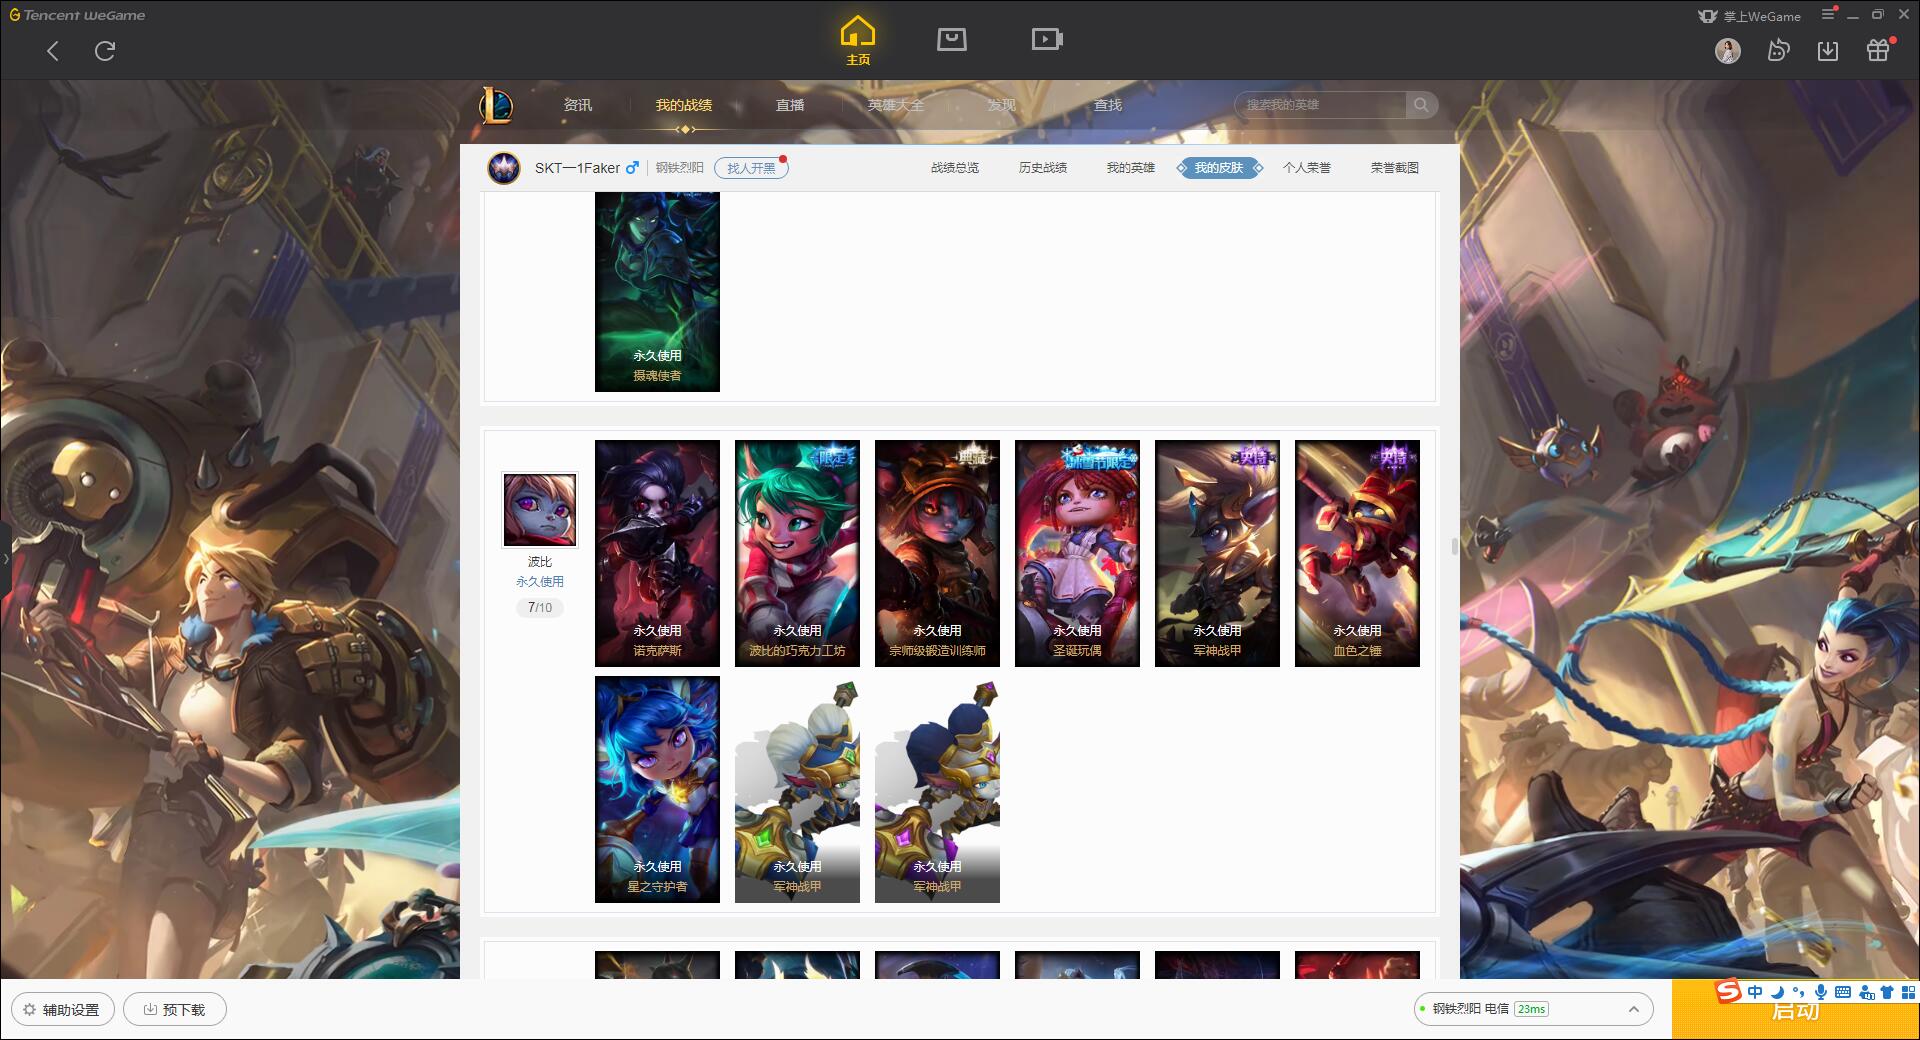
Task: Switch to 战绩总览 sub-tab
Action: [955, 168]
